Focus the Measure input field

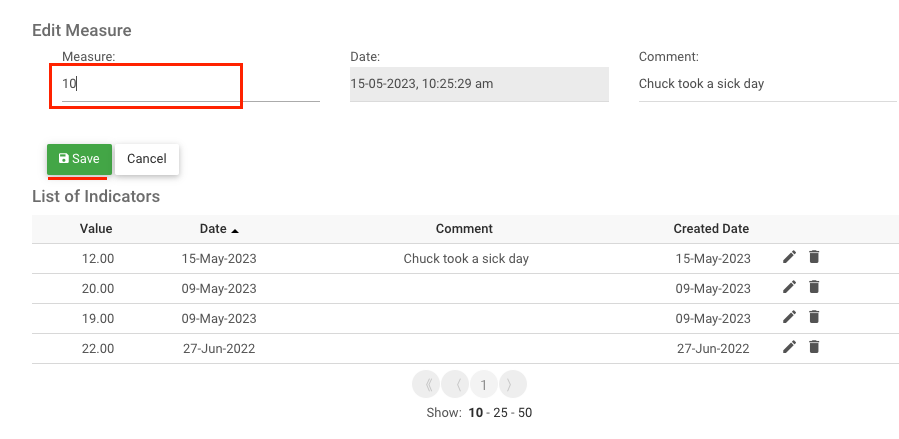185,85
